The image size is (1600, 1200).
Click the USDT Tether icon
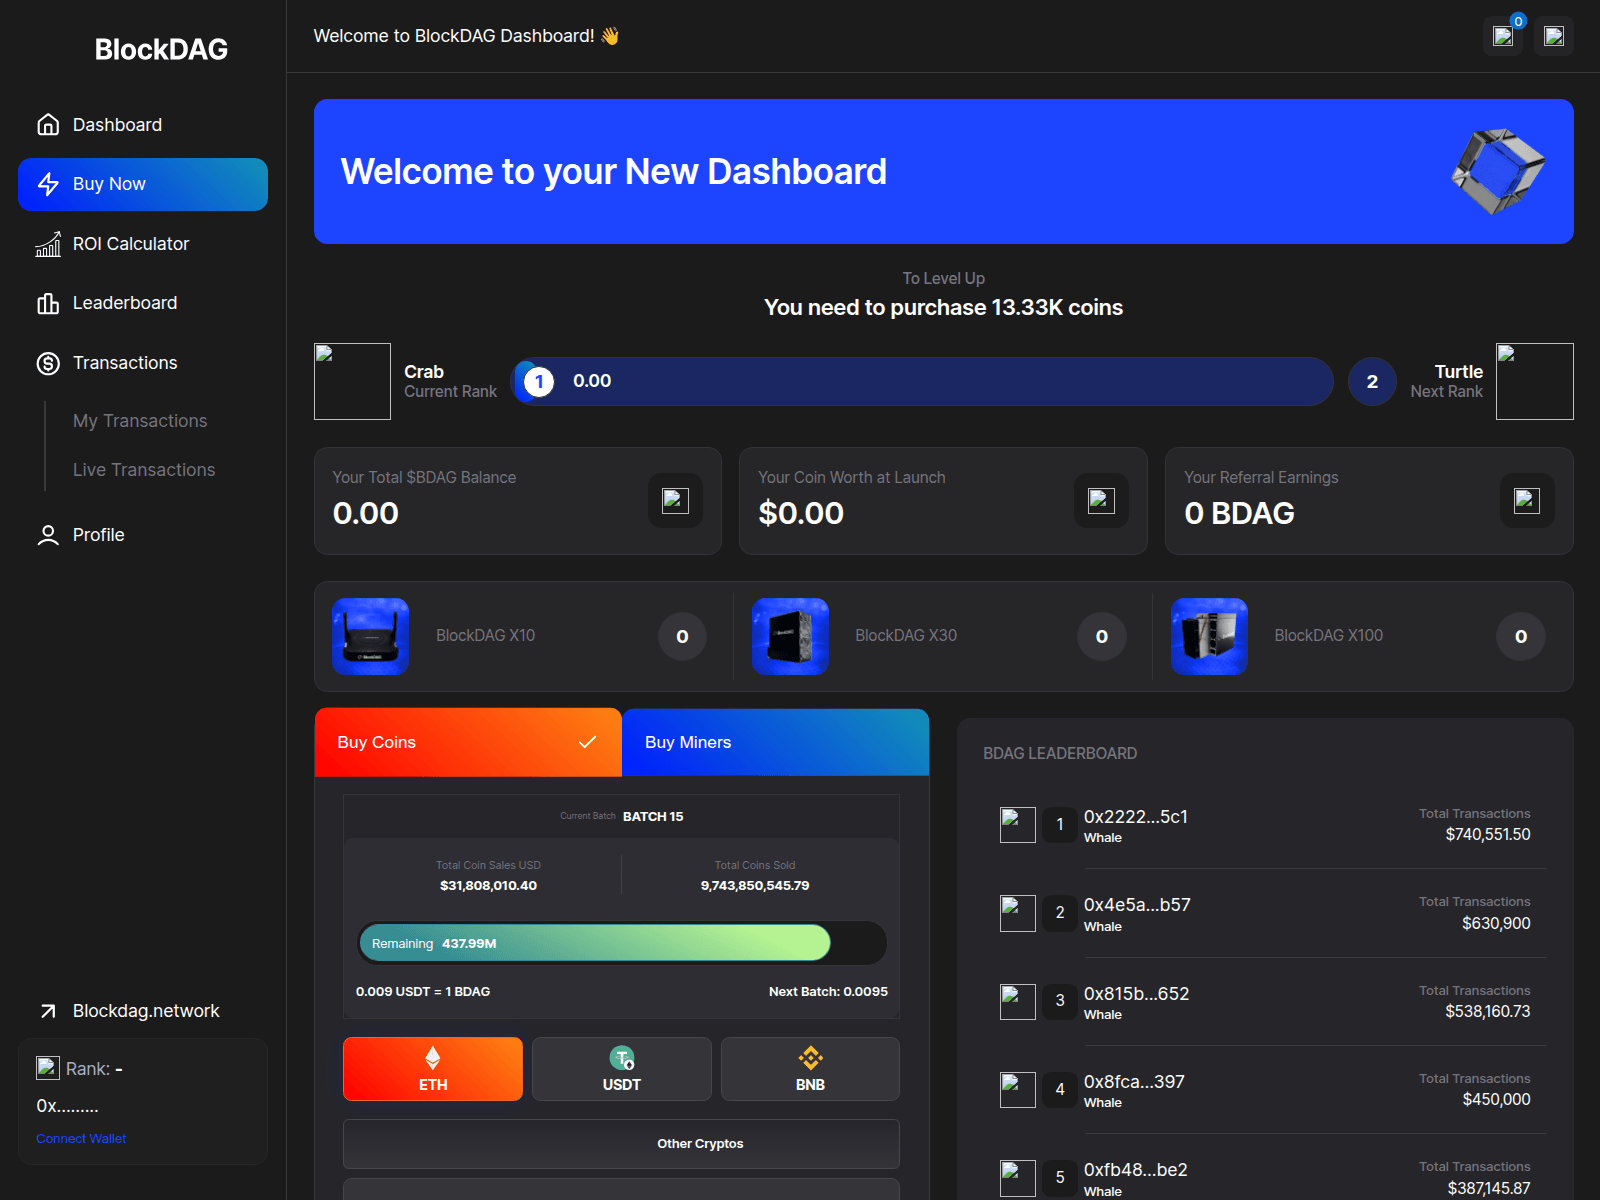point(622,1058)
